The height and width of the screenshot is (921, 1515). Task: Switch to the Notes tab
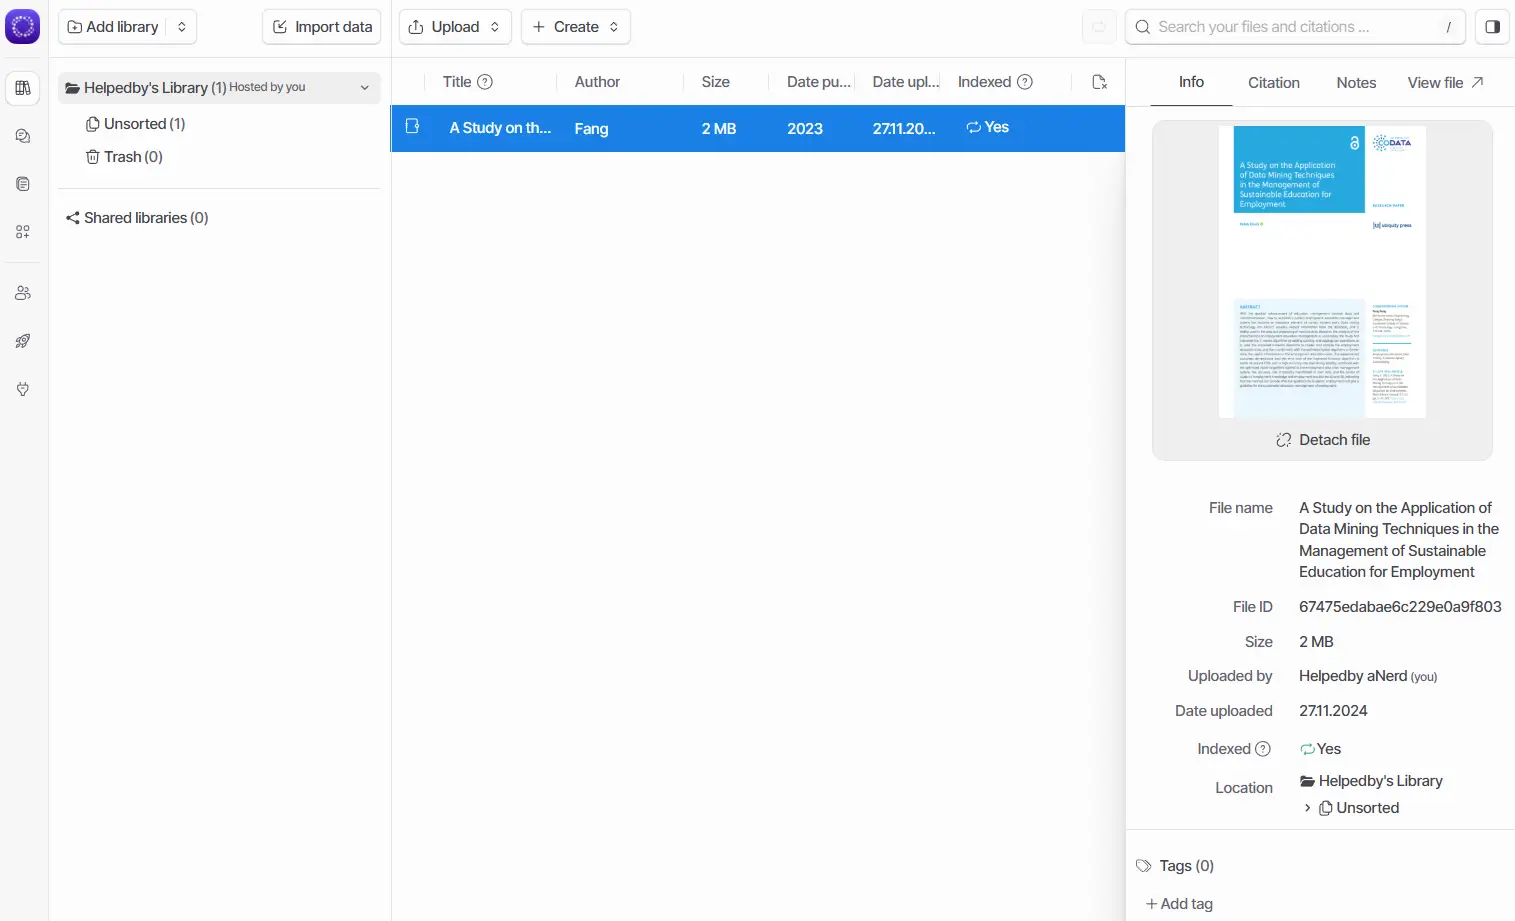(x=1356, y=83)
